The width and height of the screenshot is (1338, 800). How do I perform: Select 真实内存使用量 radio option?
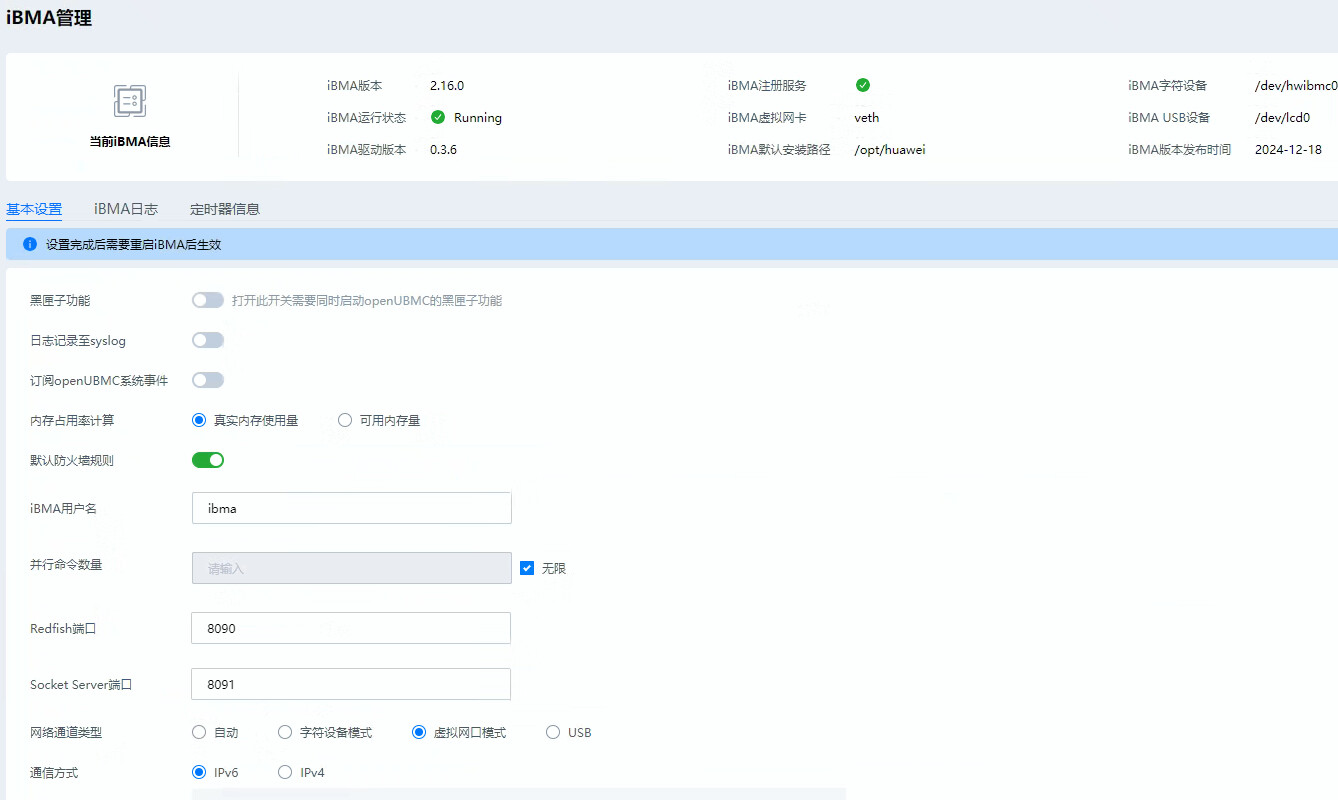tap(199, 420)
